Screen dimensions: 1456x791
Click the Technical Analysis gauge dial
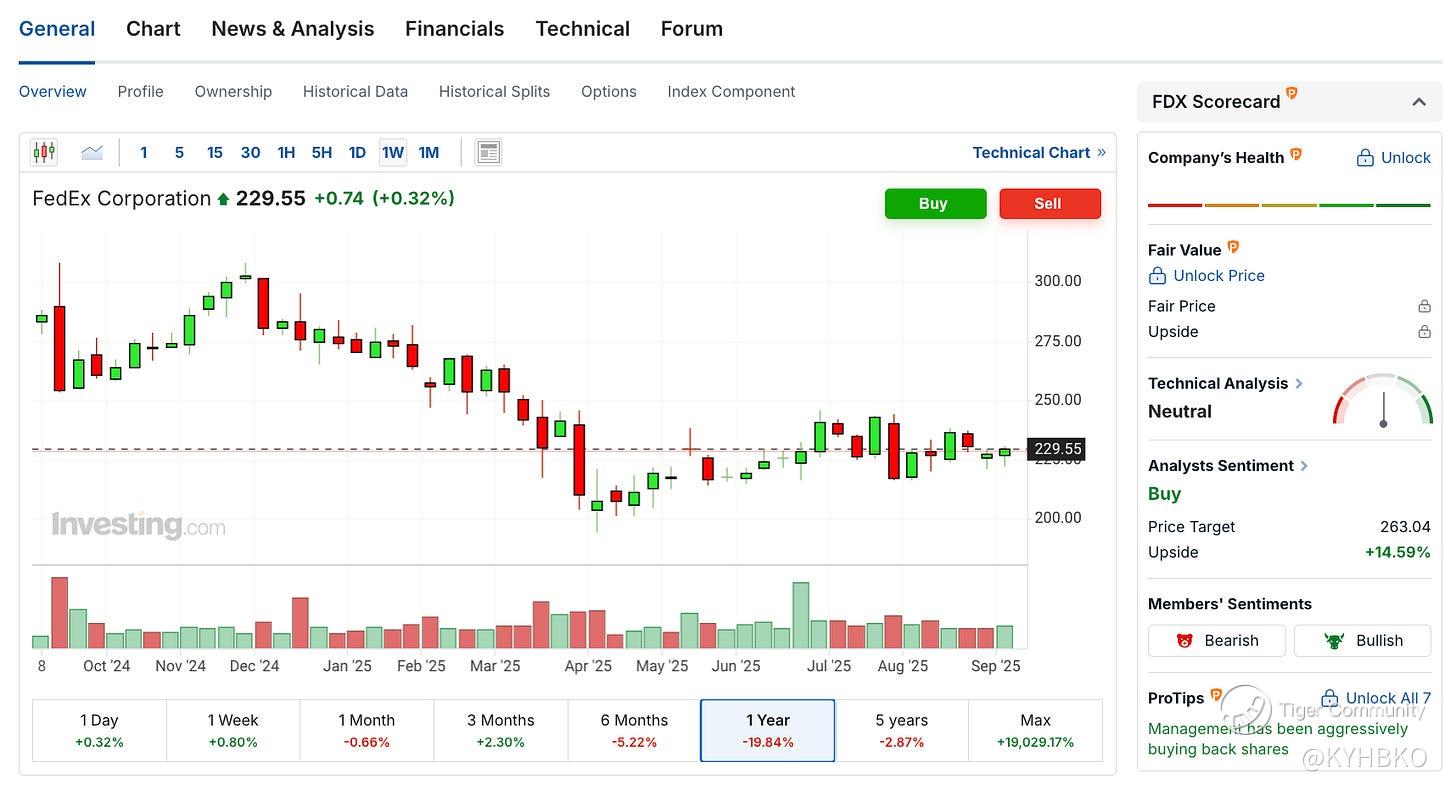(x=1383, y=402)
